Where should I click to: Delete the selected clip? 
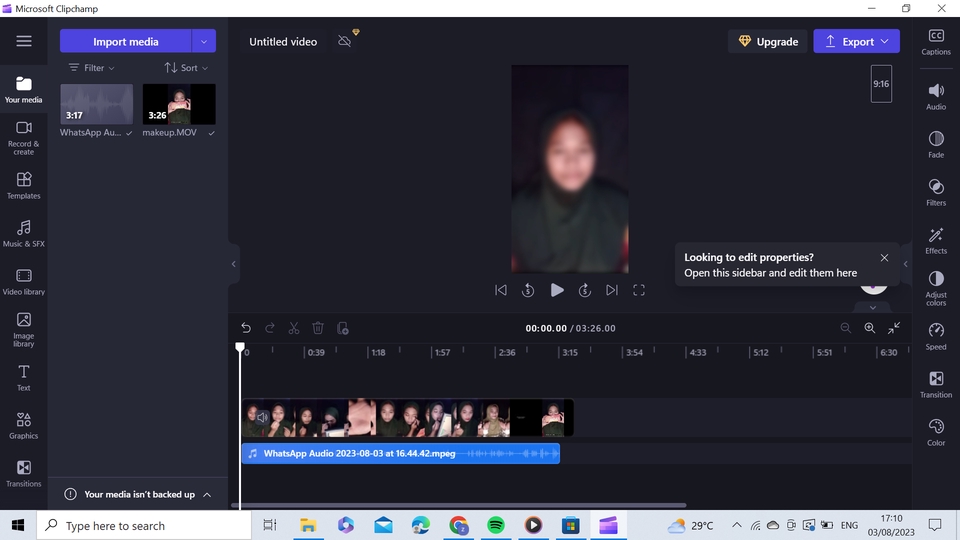318,328
